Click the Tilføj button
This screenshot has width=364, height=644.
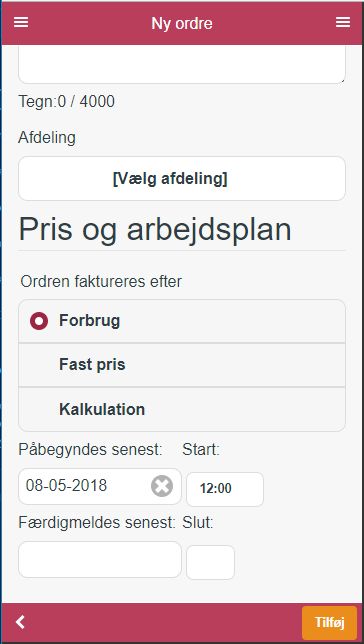[x=329, y=623]
